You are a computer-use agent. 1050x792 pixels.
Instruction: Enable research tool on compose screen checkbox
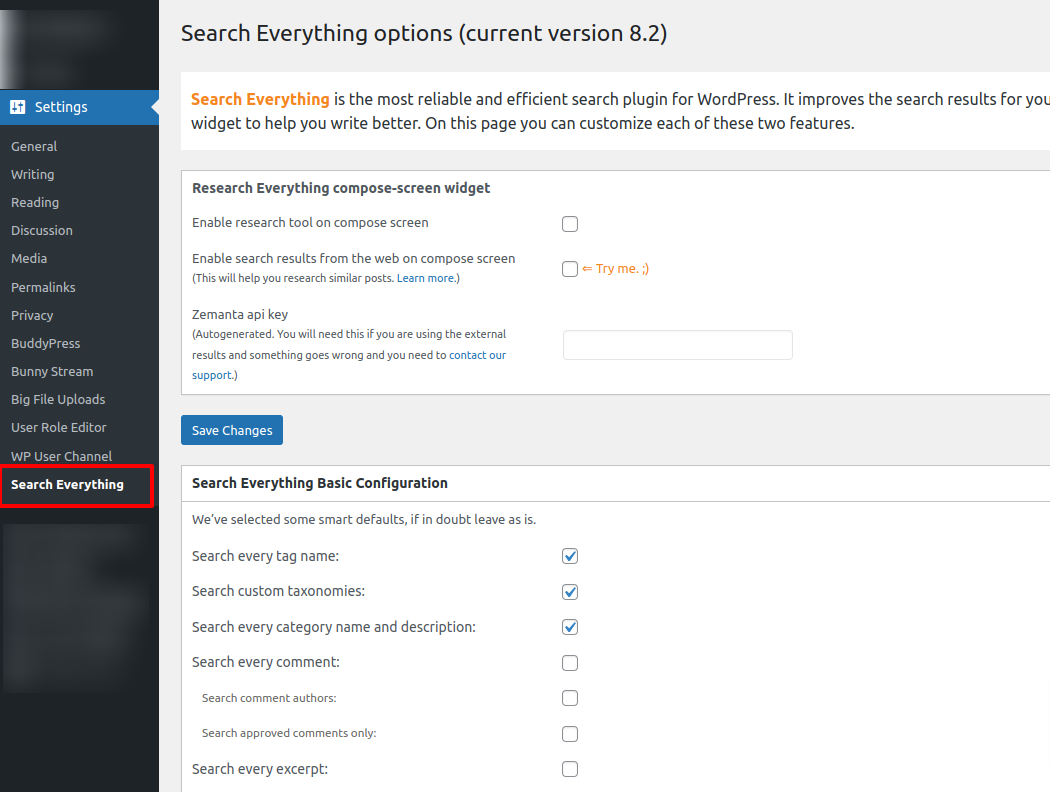(x=570, y=224)
